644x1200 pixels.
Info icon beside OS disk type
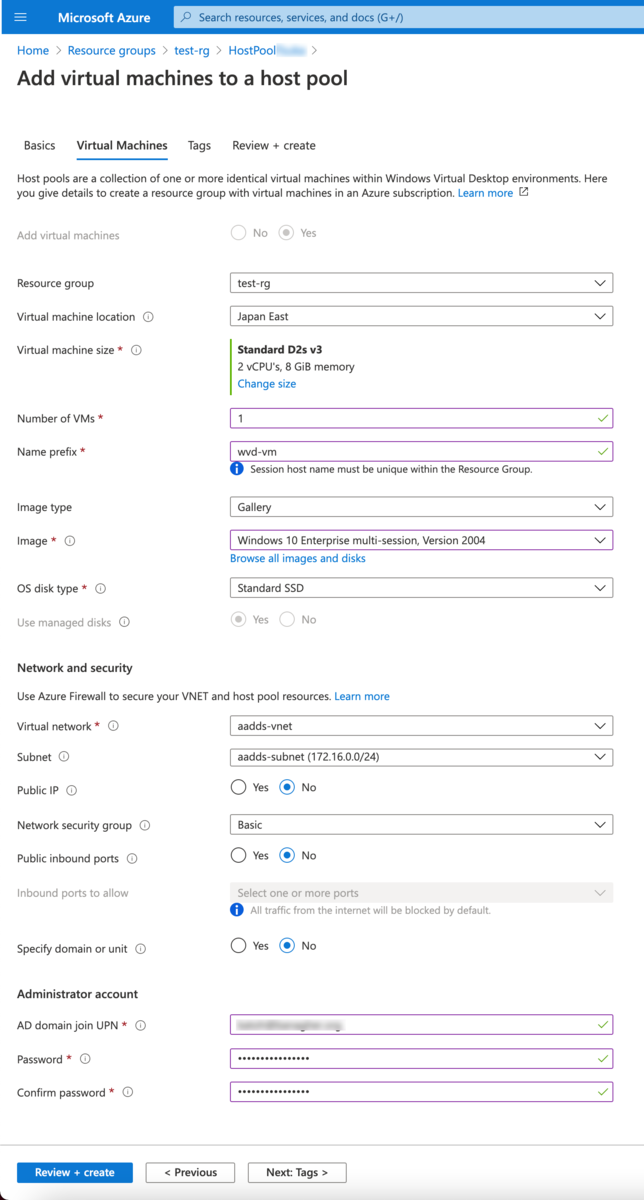click(100, 589)
